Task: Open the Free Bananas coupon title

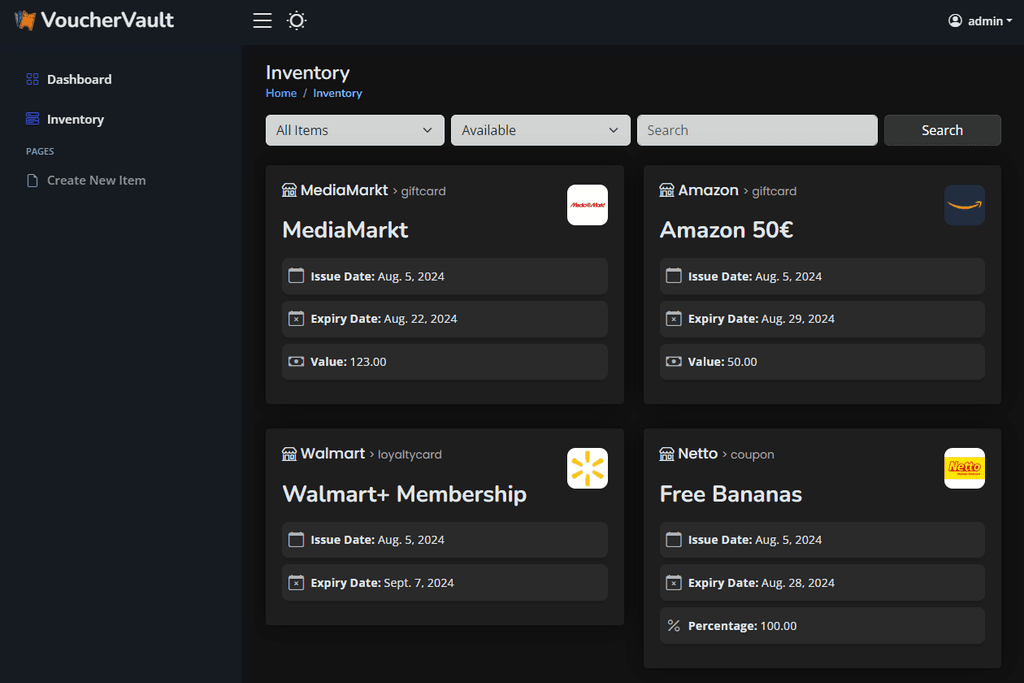Action: coord(730,494)
